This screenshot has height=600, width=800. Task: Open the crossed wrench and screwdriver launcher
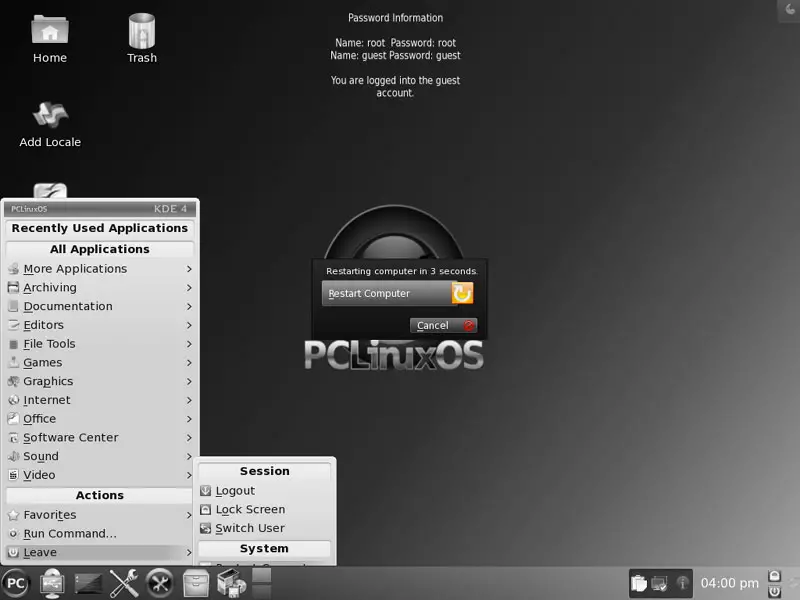click(x=124, y=583)
